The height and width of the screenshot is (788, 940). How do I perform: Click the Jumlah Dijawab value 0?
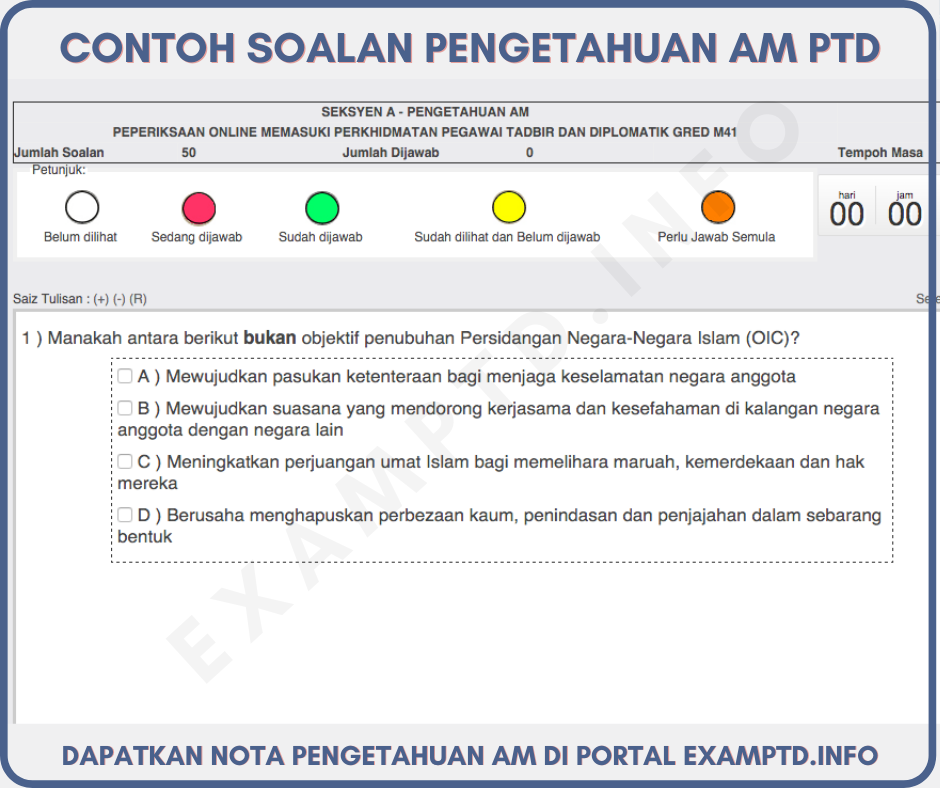529,153
